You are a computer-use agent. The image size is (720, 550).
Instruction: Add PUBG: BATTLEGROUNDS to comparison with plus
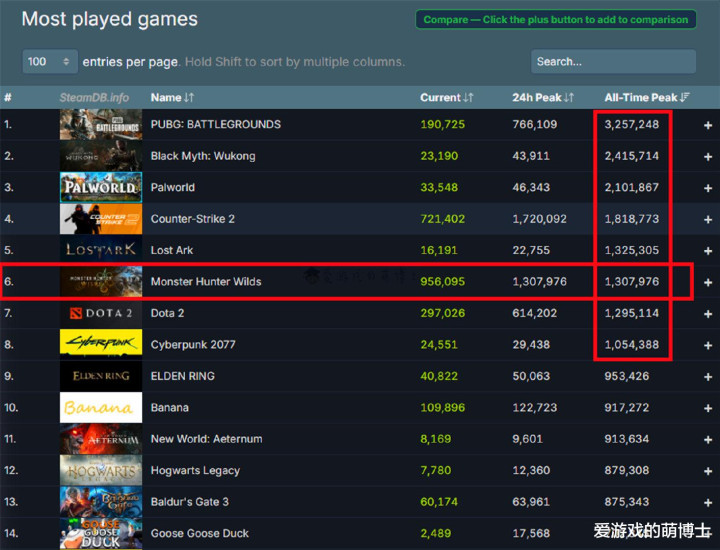click(708, 125)
